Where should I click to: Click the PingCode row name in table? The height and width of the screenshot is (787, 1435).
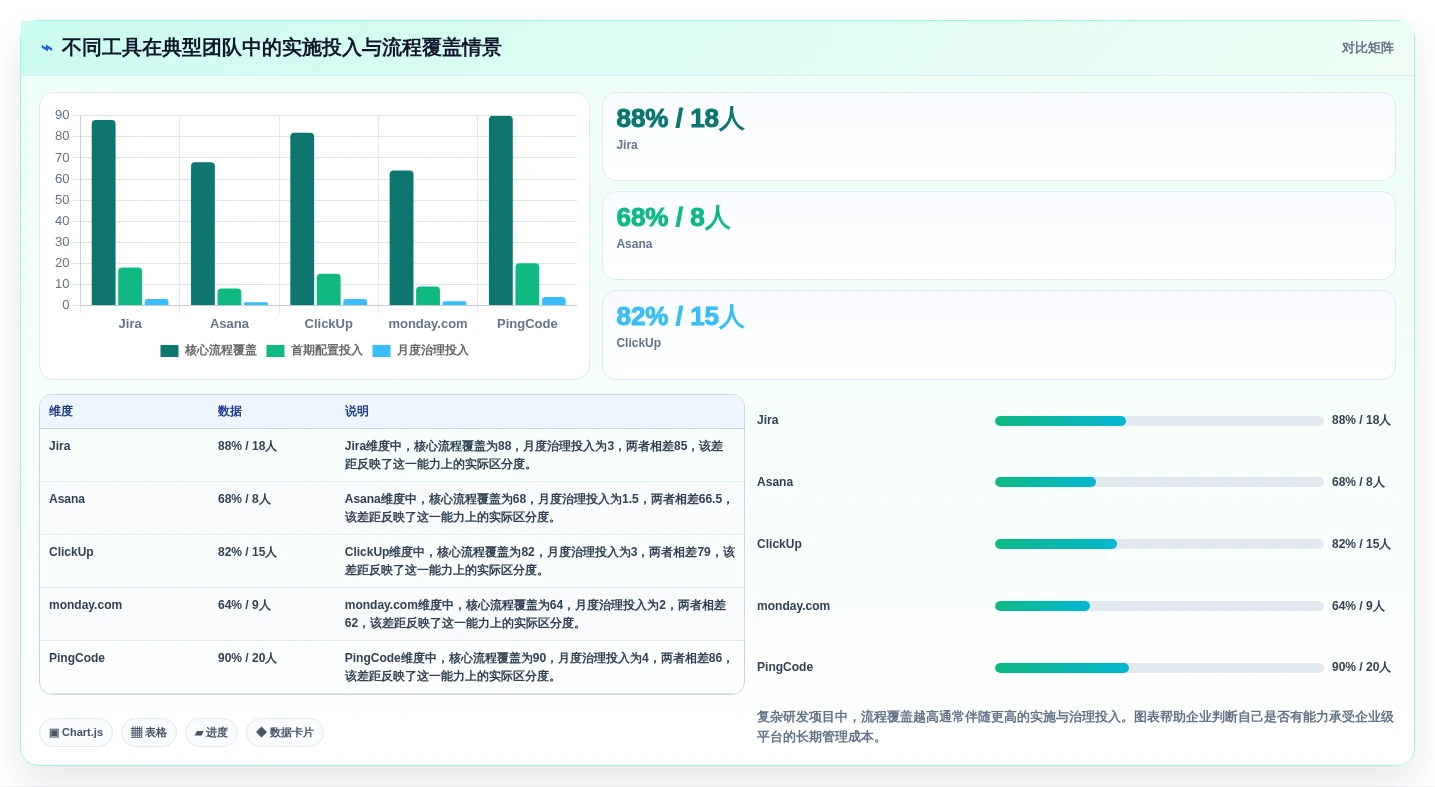tap(77, 658)
